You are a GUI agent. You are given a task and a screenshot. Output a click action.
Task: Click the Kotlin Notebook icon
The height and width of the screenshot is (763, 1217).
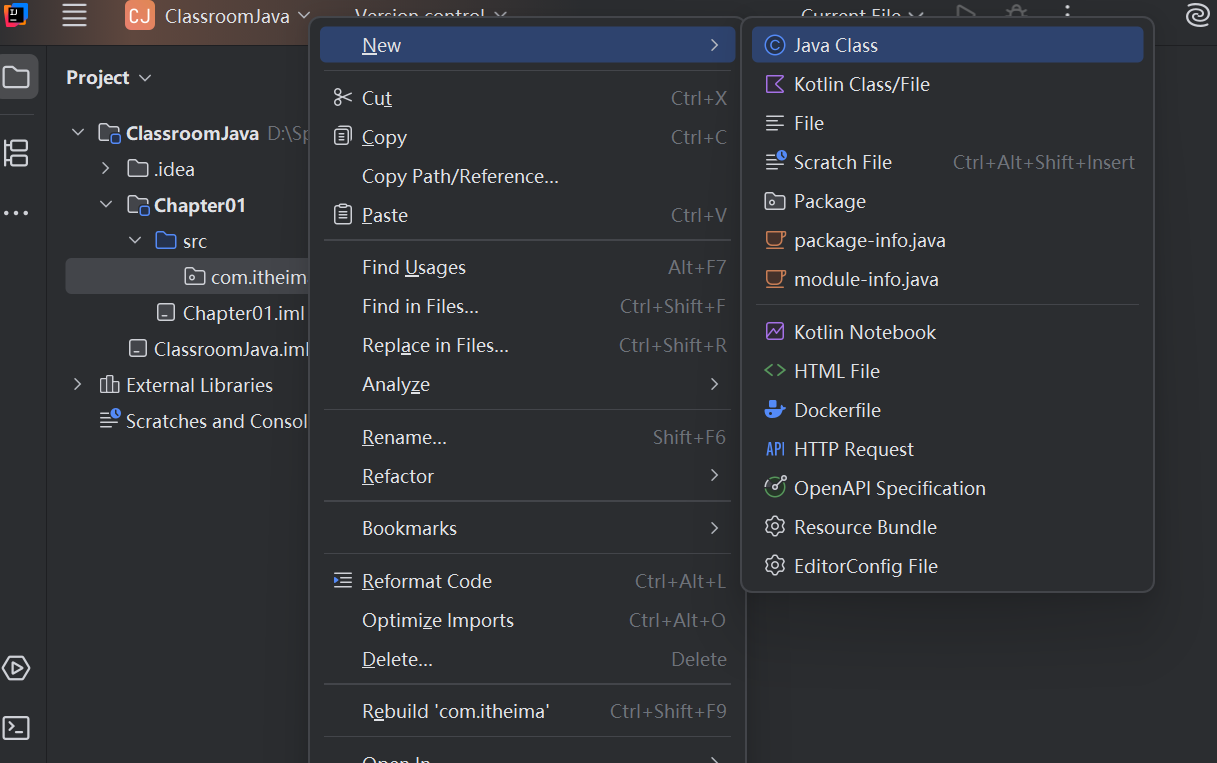[774, 331]
